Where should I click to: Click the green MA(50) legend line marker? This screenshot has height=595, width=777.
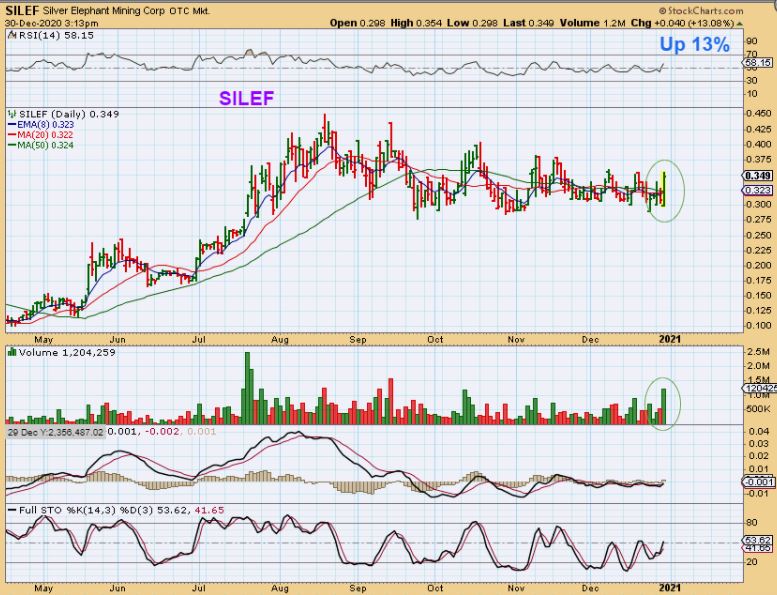[x=12, y=145]
